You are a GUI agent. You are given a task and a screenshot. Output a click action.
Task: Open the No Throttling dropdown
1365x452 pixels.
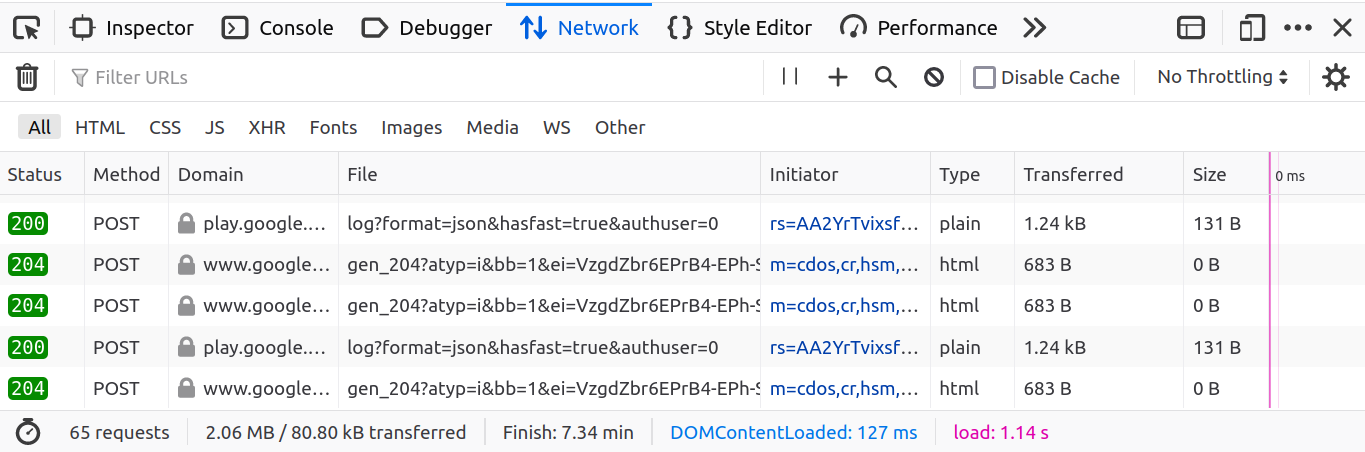tap(1222, 77)
